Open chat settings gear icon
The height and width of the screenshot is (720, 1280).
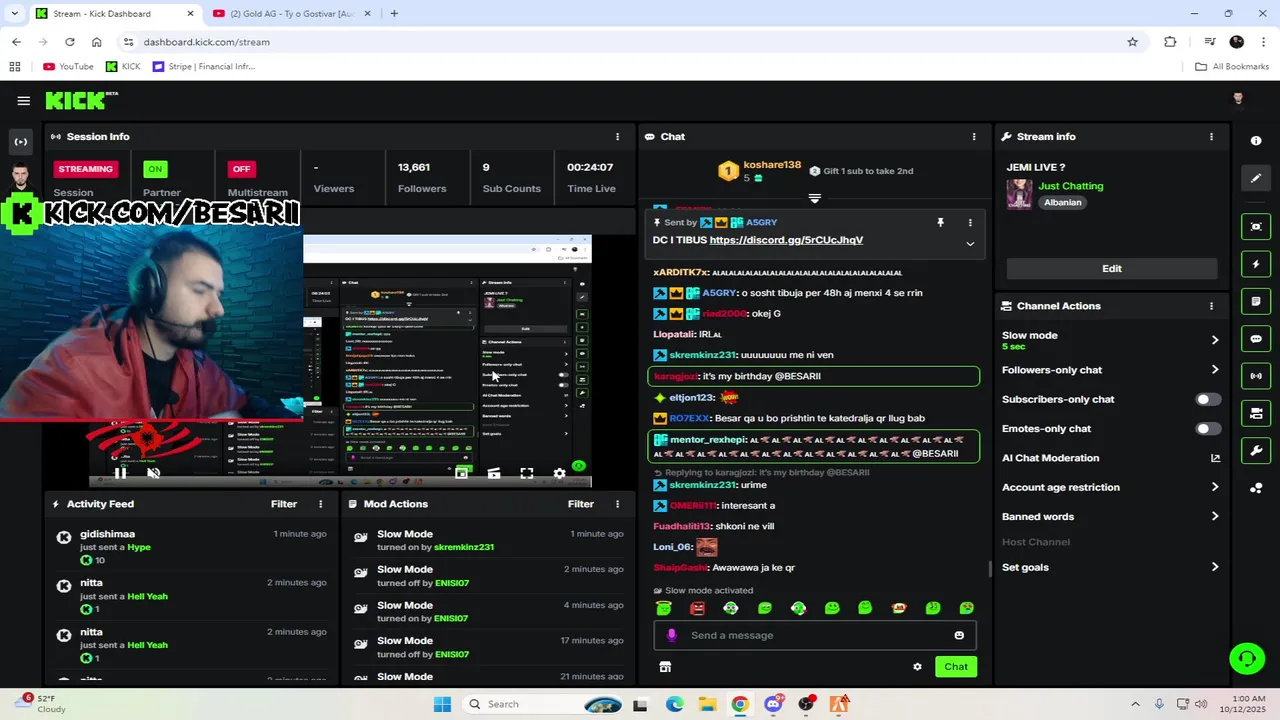[917, 667]
